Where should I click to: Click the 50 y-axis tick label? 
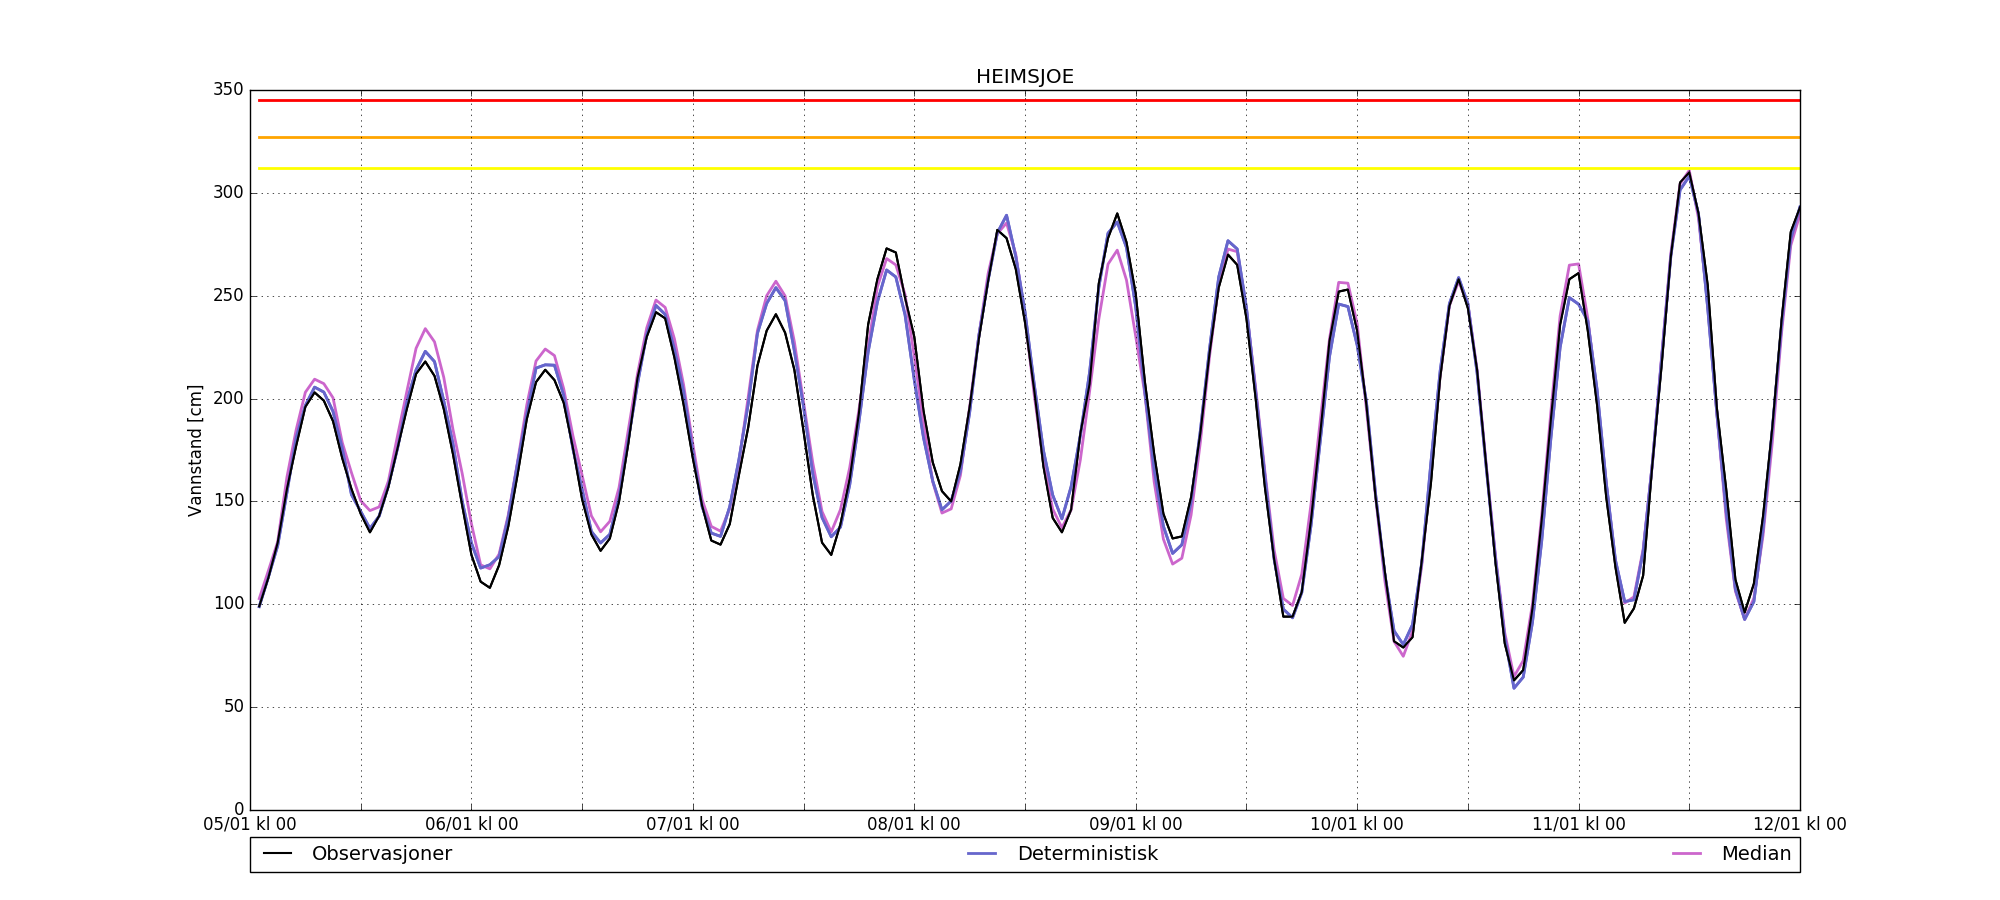pyautogui.click(x=233, y=707)
